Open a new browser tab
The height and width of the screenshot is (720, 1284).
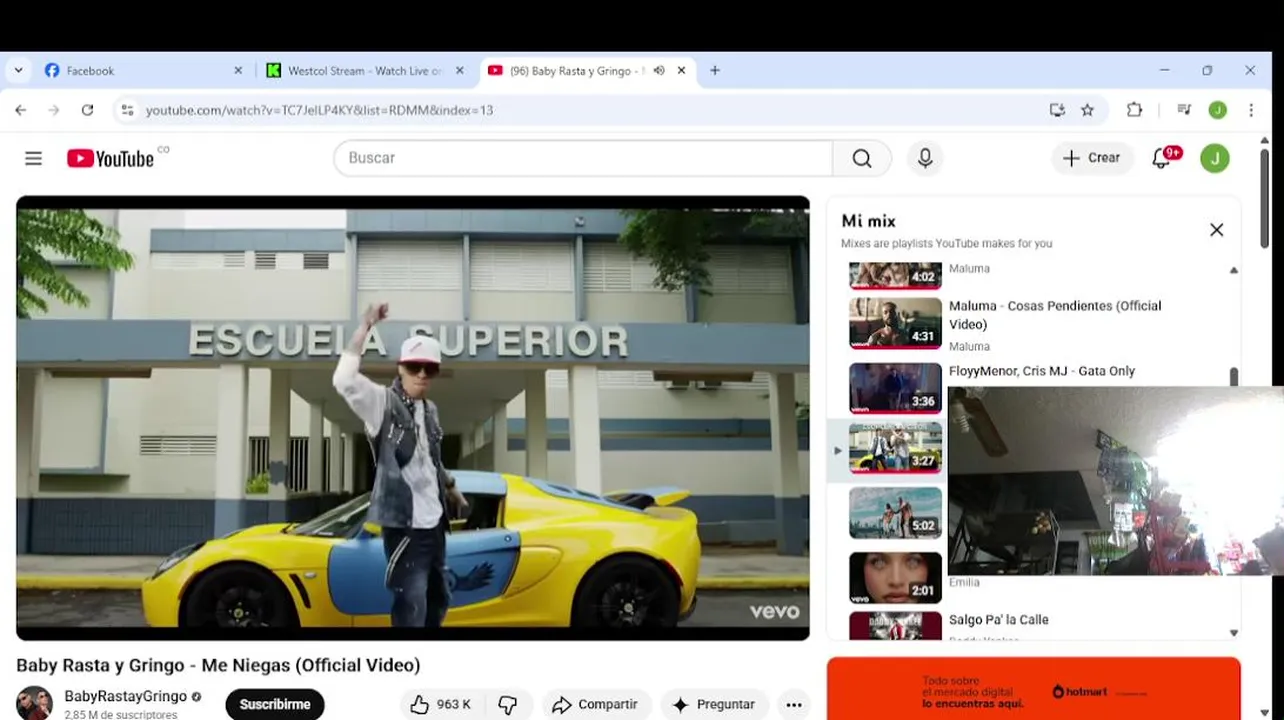pyautogui.click(x=714, y=71)
